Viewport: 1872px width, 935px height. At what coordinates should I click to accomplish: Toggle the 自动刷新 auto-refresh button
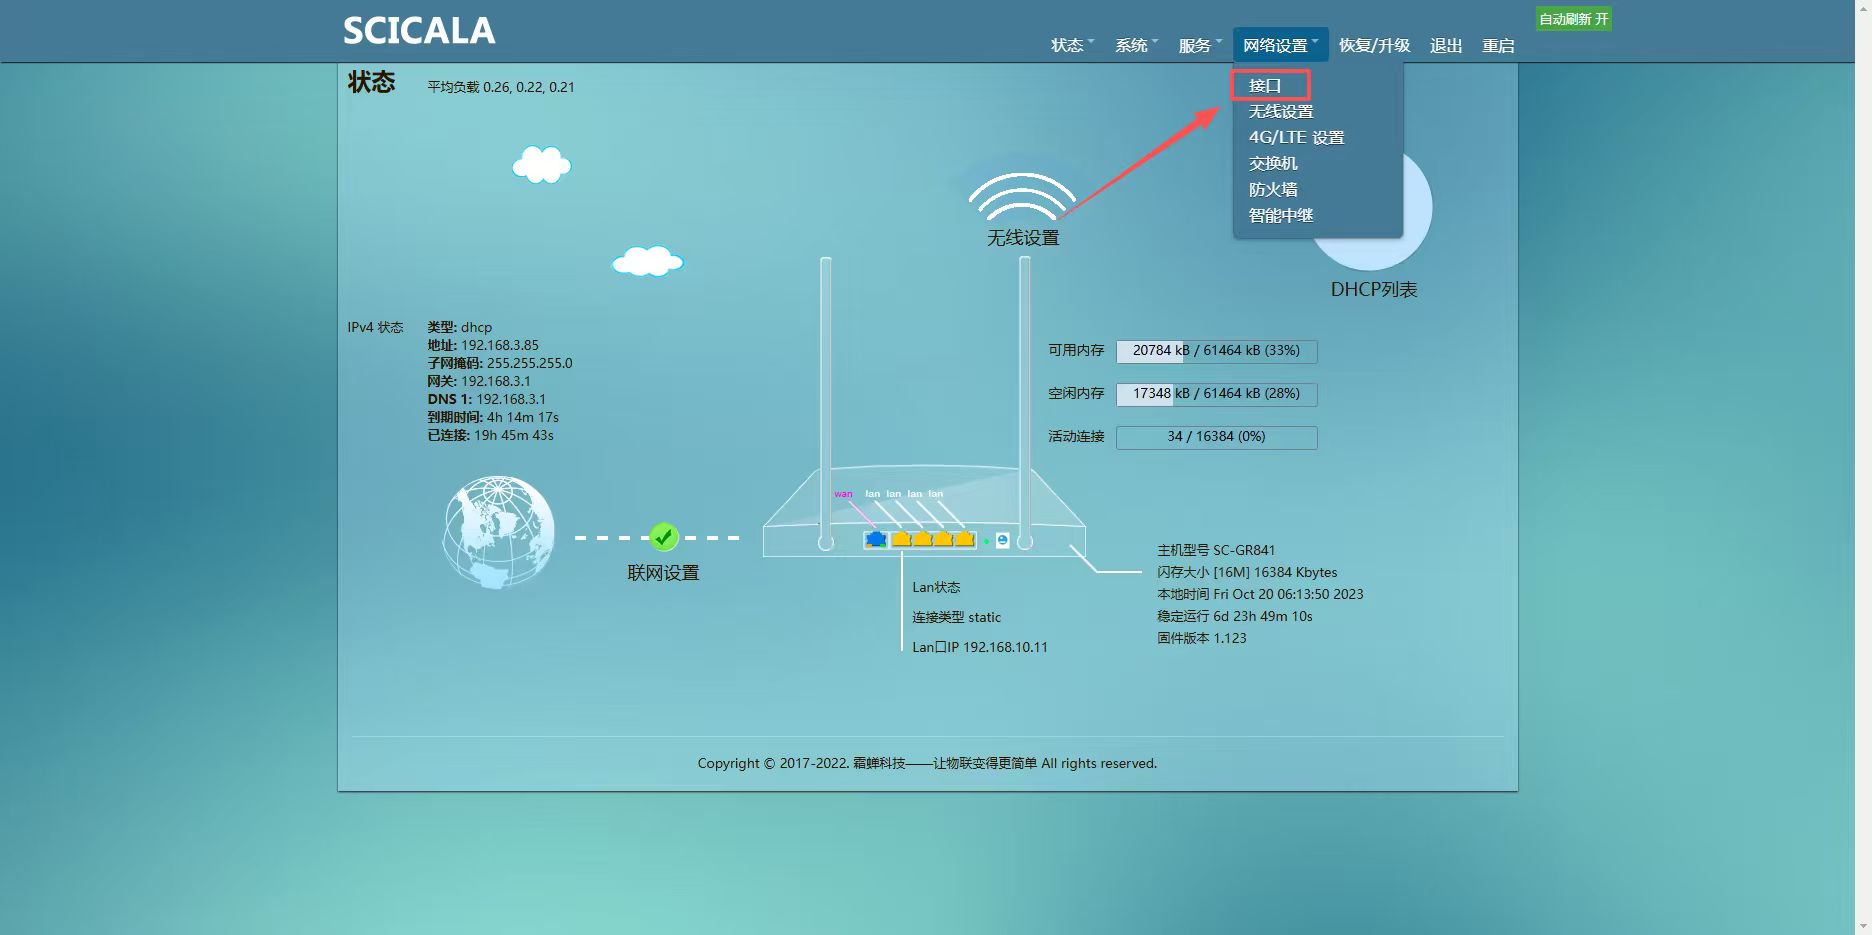pos(1573,19)
